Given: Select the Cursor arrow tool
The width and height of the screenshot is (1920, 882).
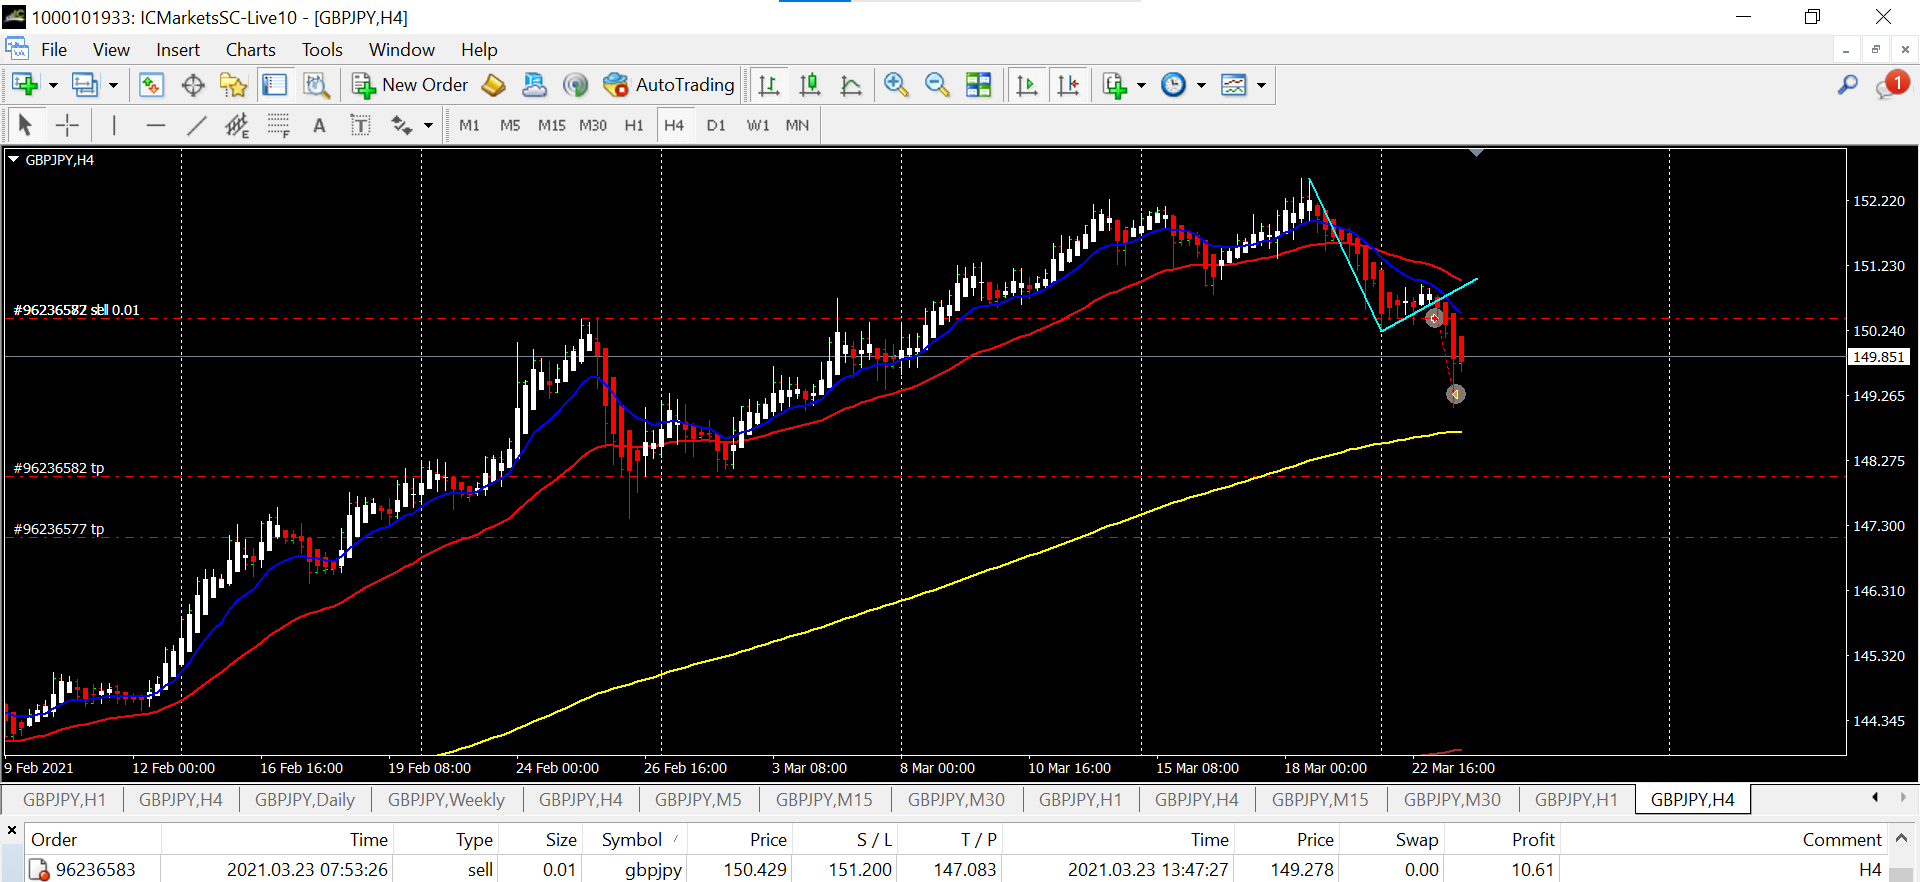Looking at the screenshot, I should point(25,125).
